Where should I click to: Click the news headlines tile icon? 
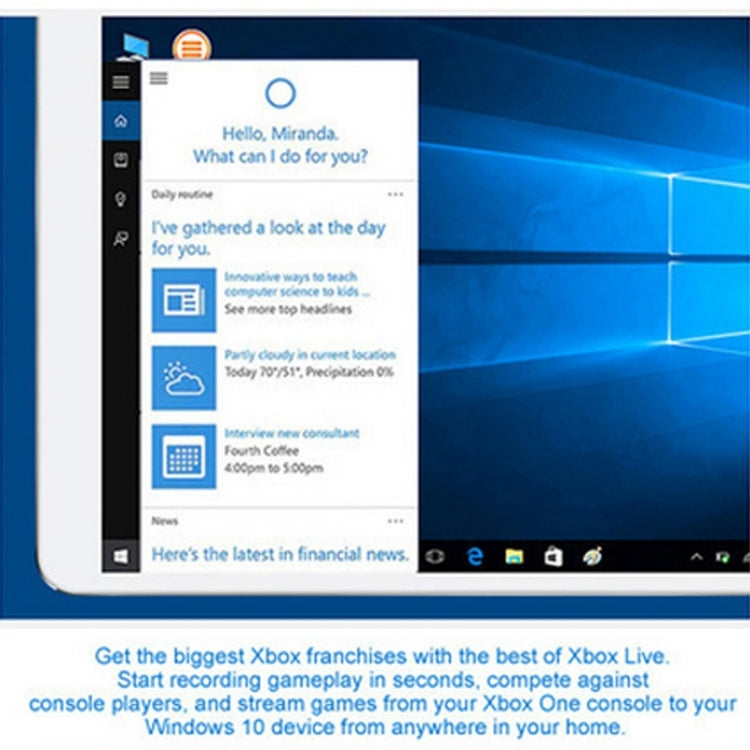pos(184,300)
